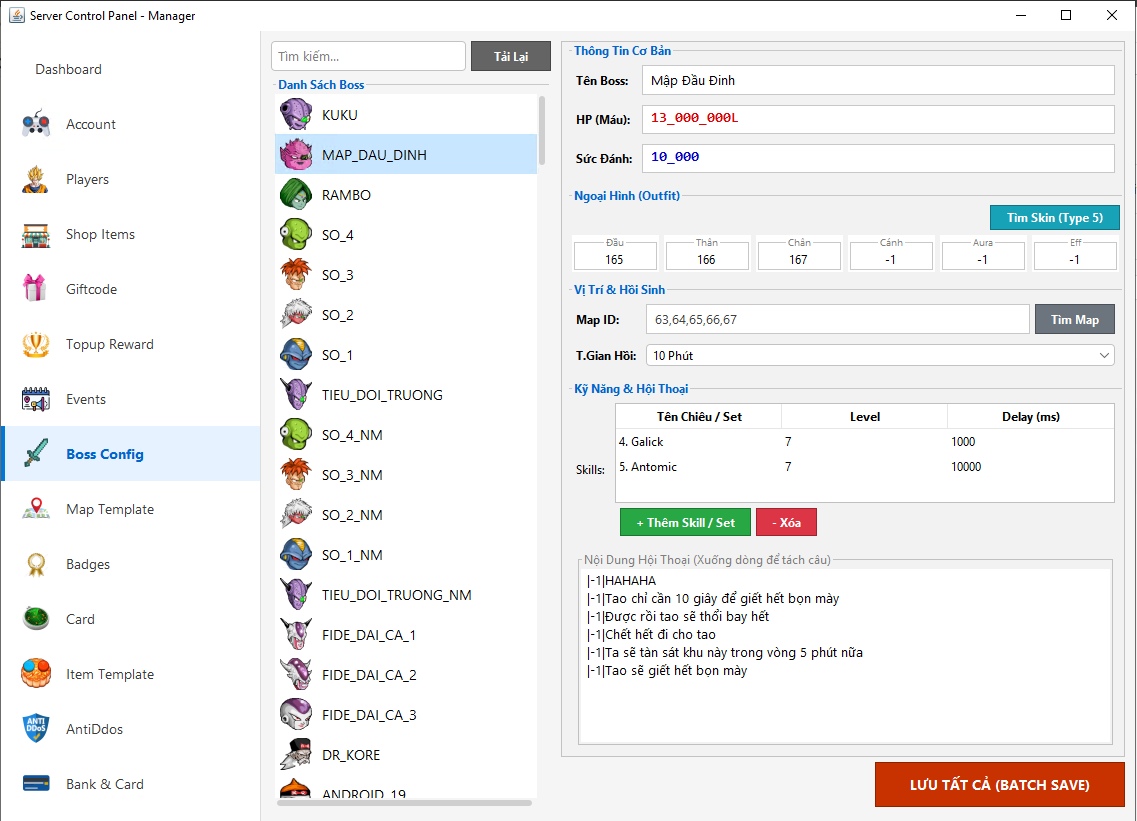Click the Sức Đánh damage field

click(878, 158)
